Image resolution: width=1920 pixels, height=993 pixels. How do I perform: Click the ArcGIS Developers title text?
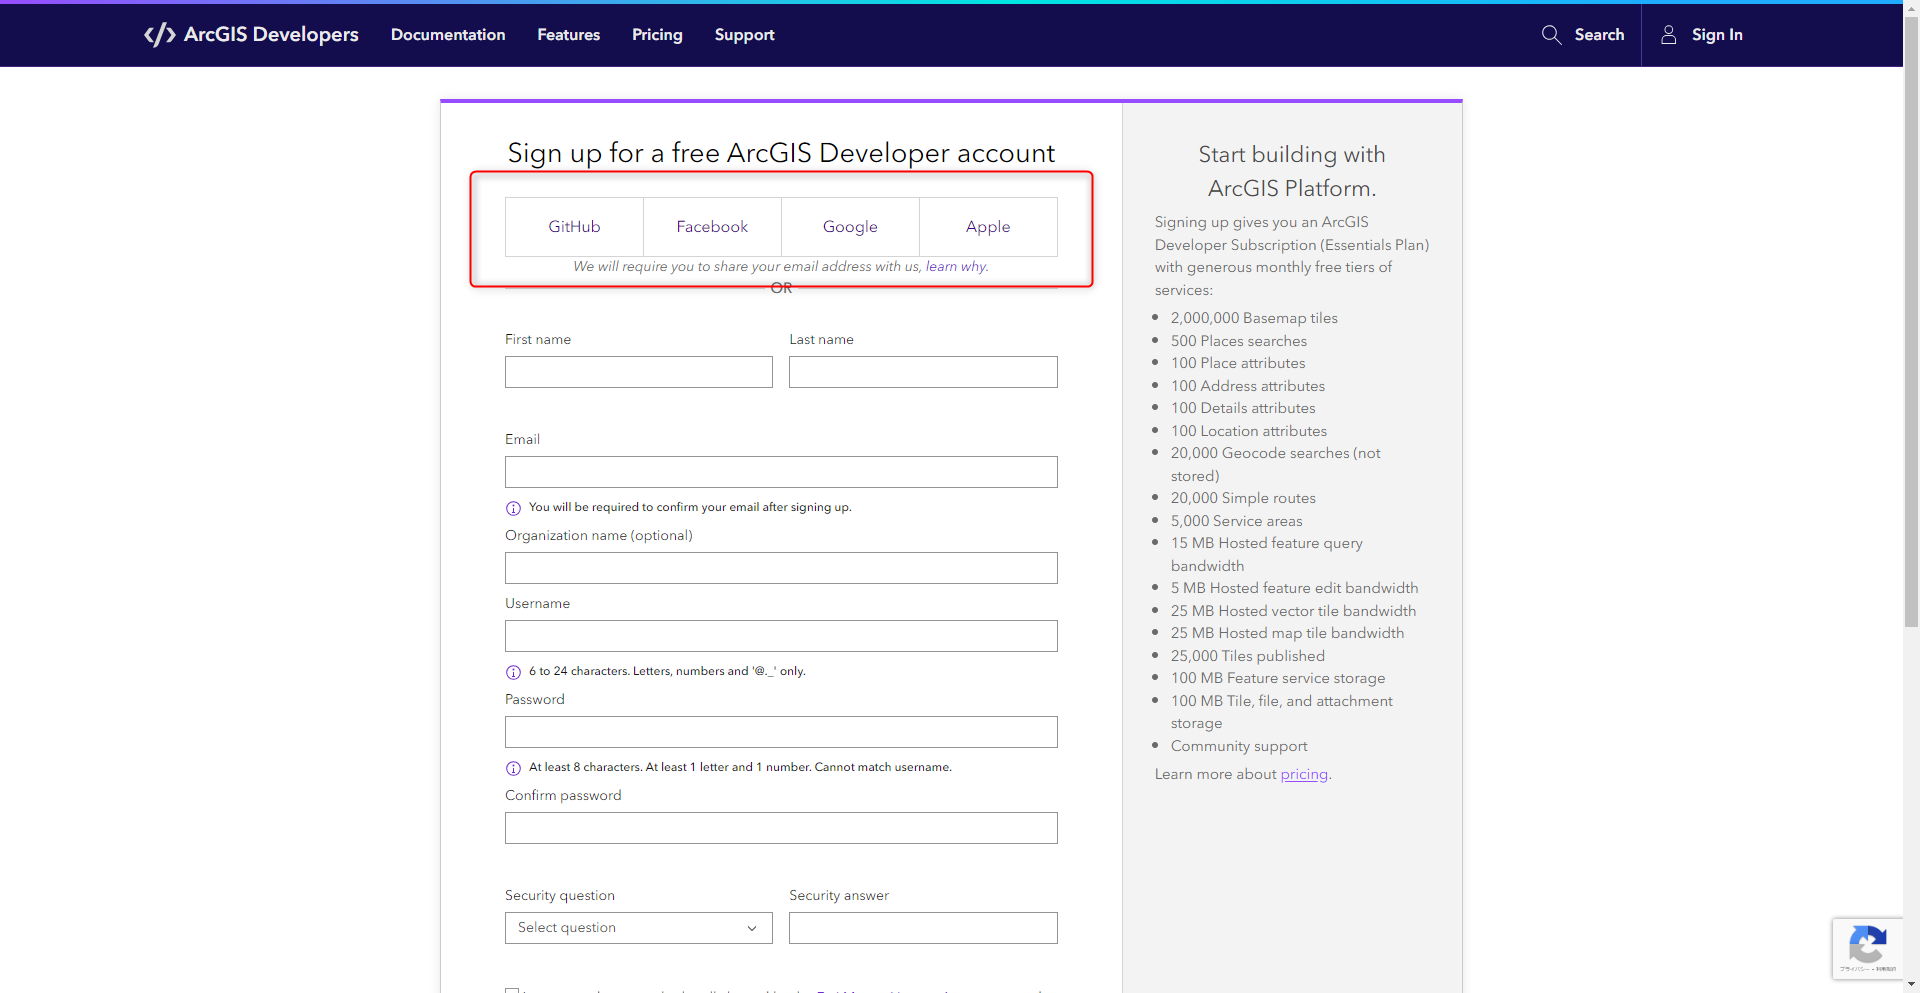pyautogui.click(x=271, y=35)
